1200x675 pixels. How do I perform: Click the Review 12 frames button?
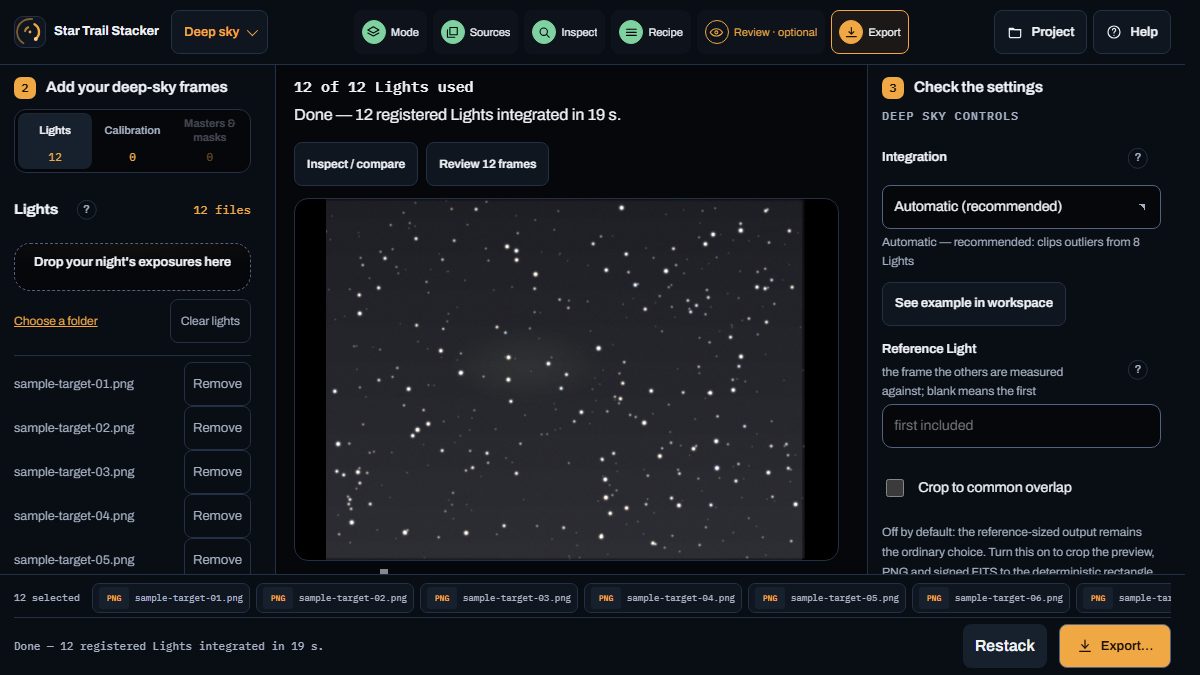click(487, 164)
